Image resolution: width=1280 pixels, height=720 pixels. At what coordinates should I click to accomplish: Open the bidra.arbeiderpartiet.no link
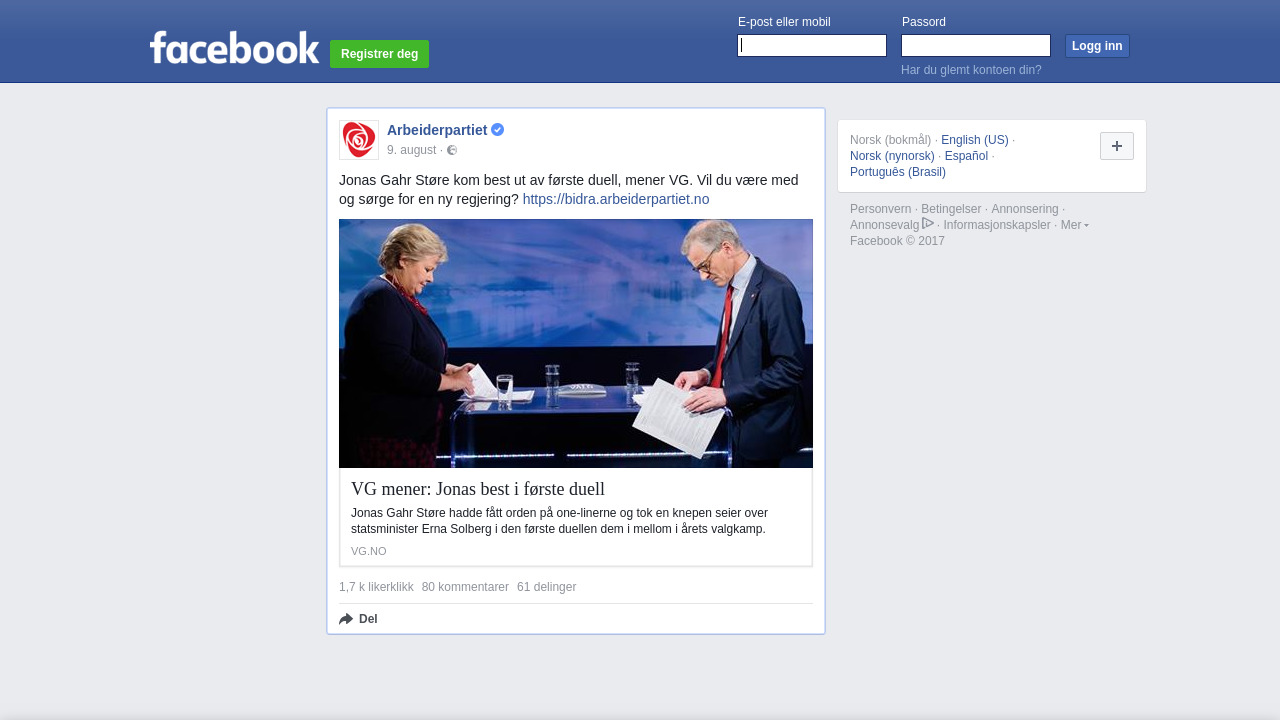click(x=616, y=199)
